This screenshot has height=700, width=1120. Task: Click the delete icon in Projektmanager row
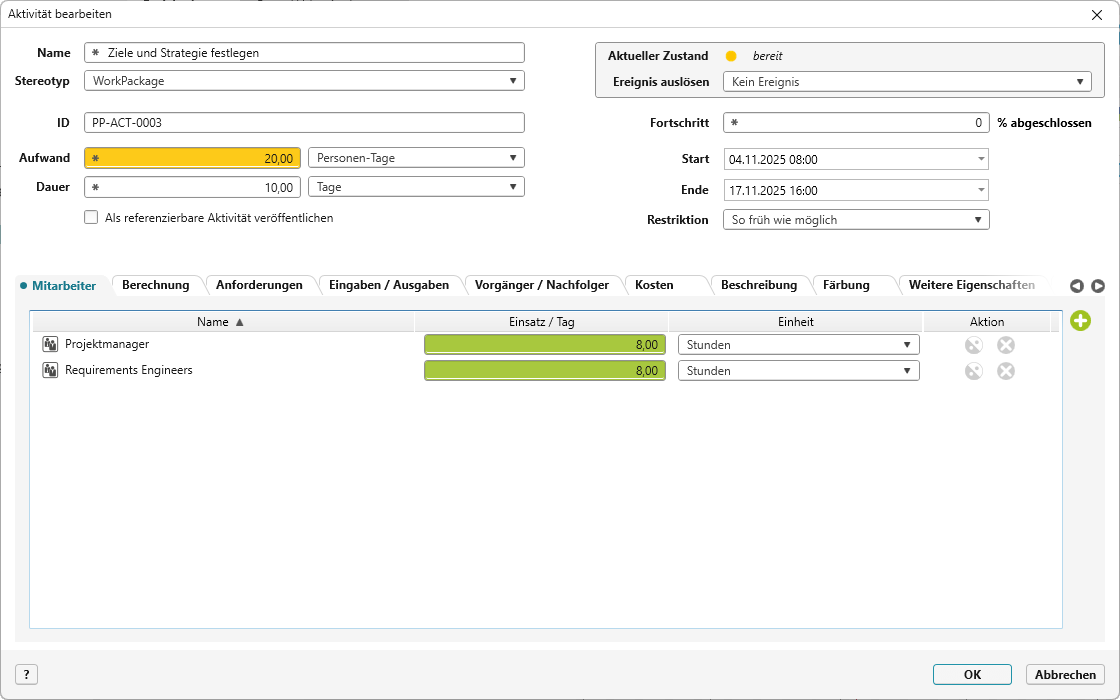coord(1006,345)
